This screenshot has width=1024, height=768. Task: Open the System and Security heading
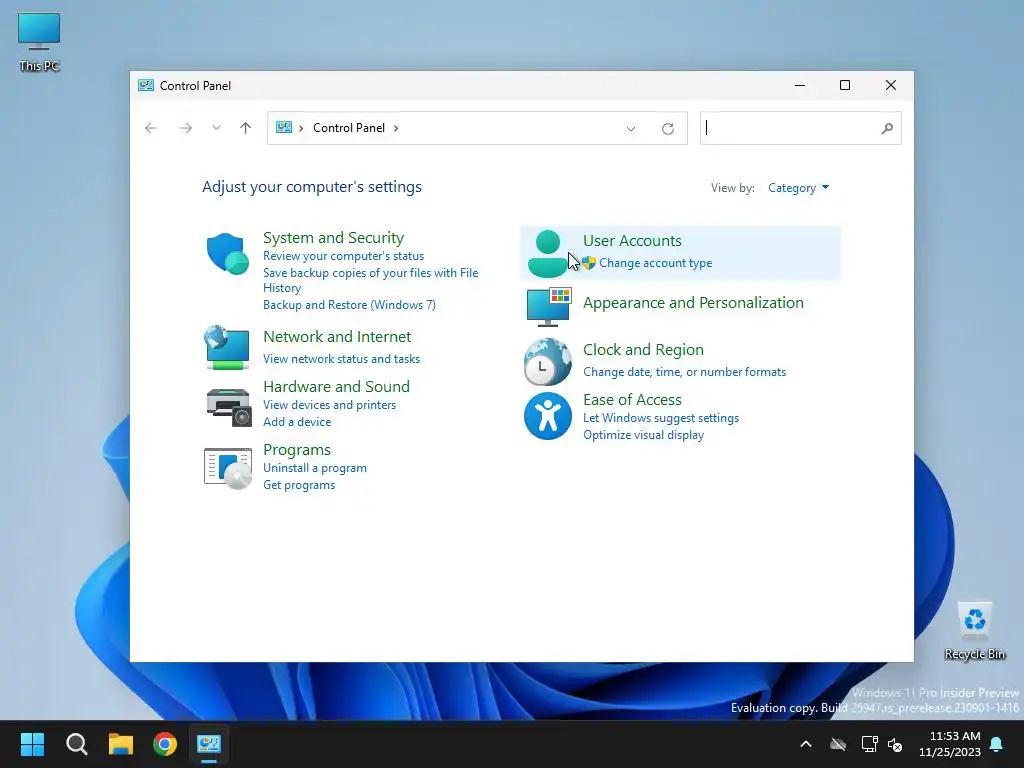click(x=334, y=238)
